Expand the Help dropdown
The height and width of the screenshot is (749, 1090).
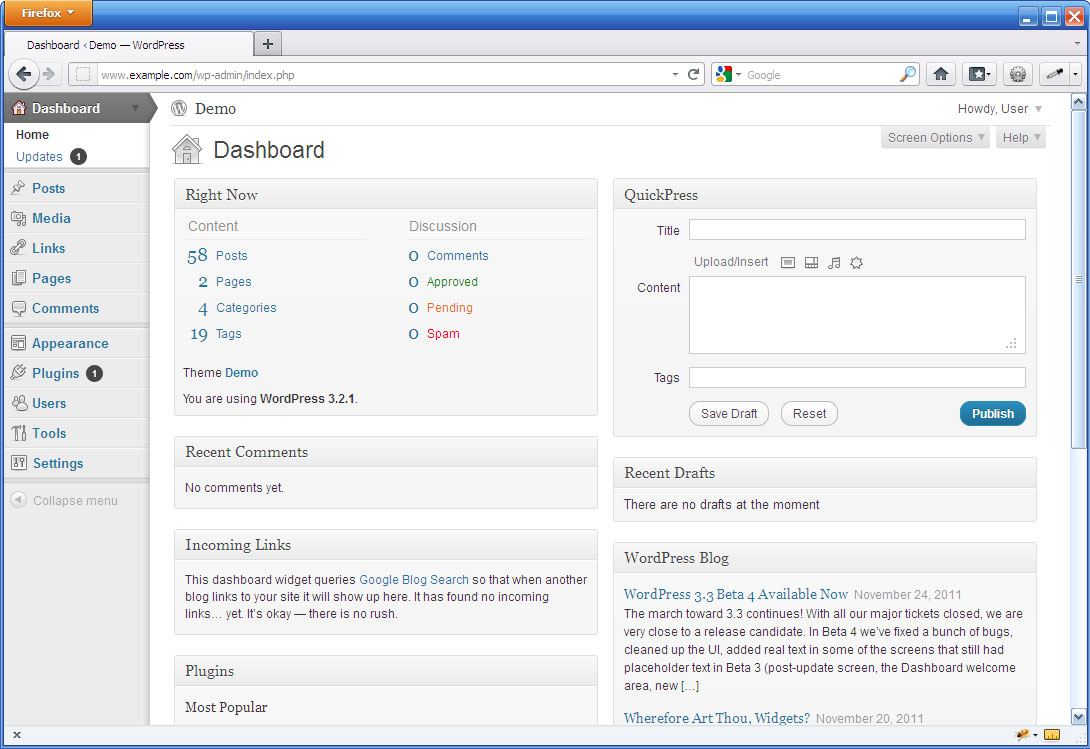point(1021,138)
